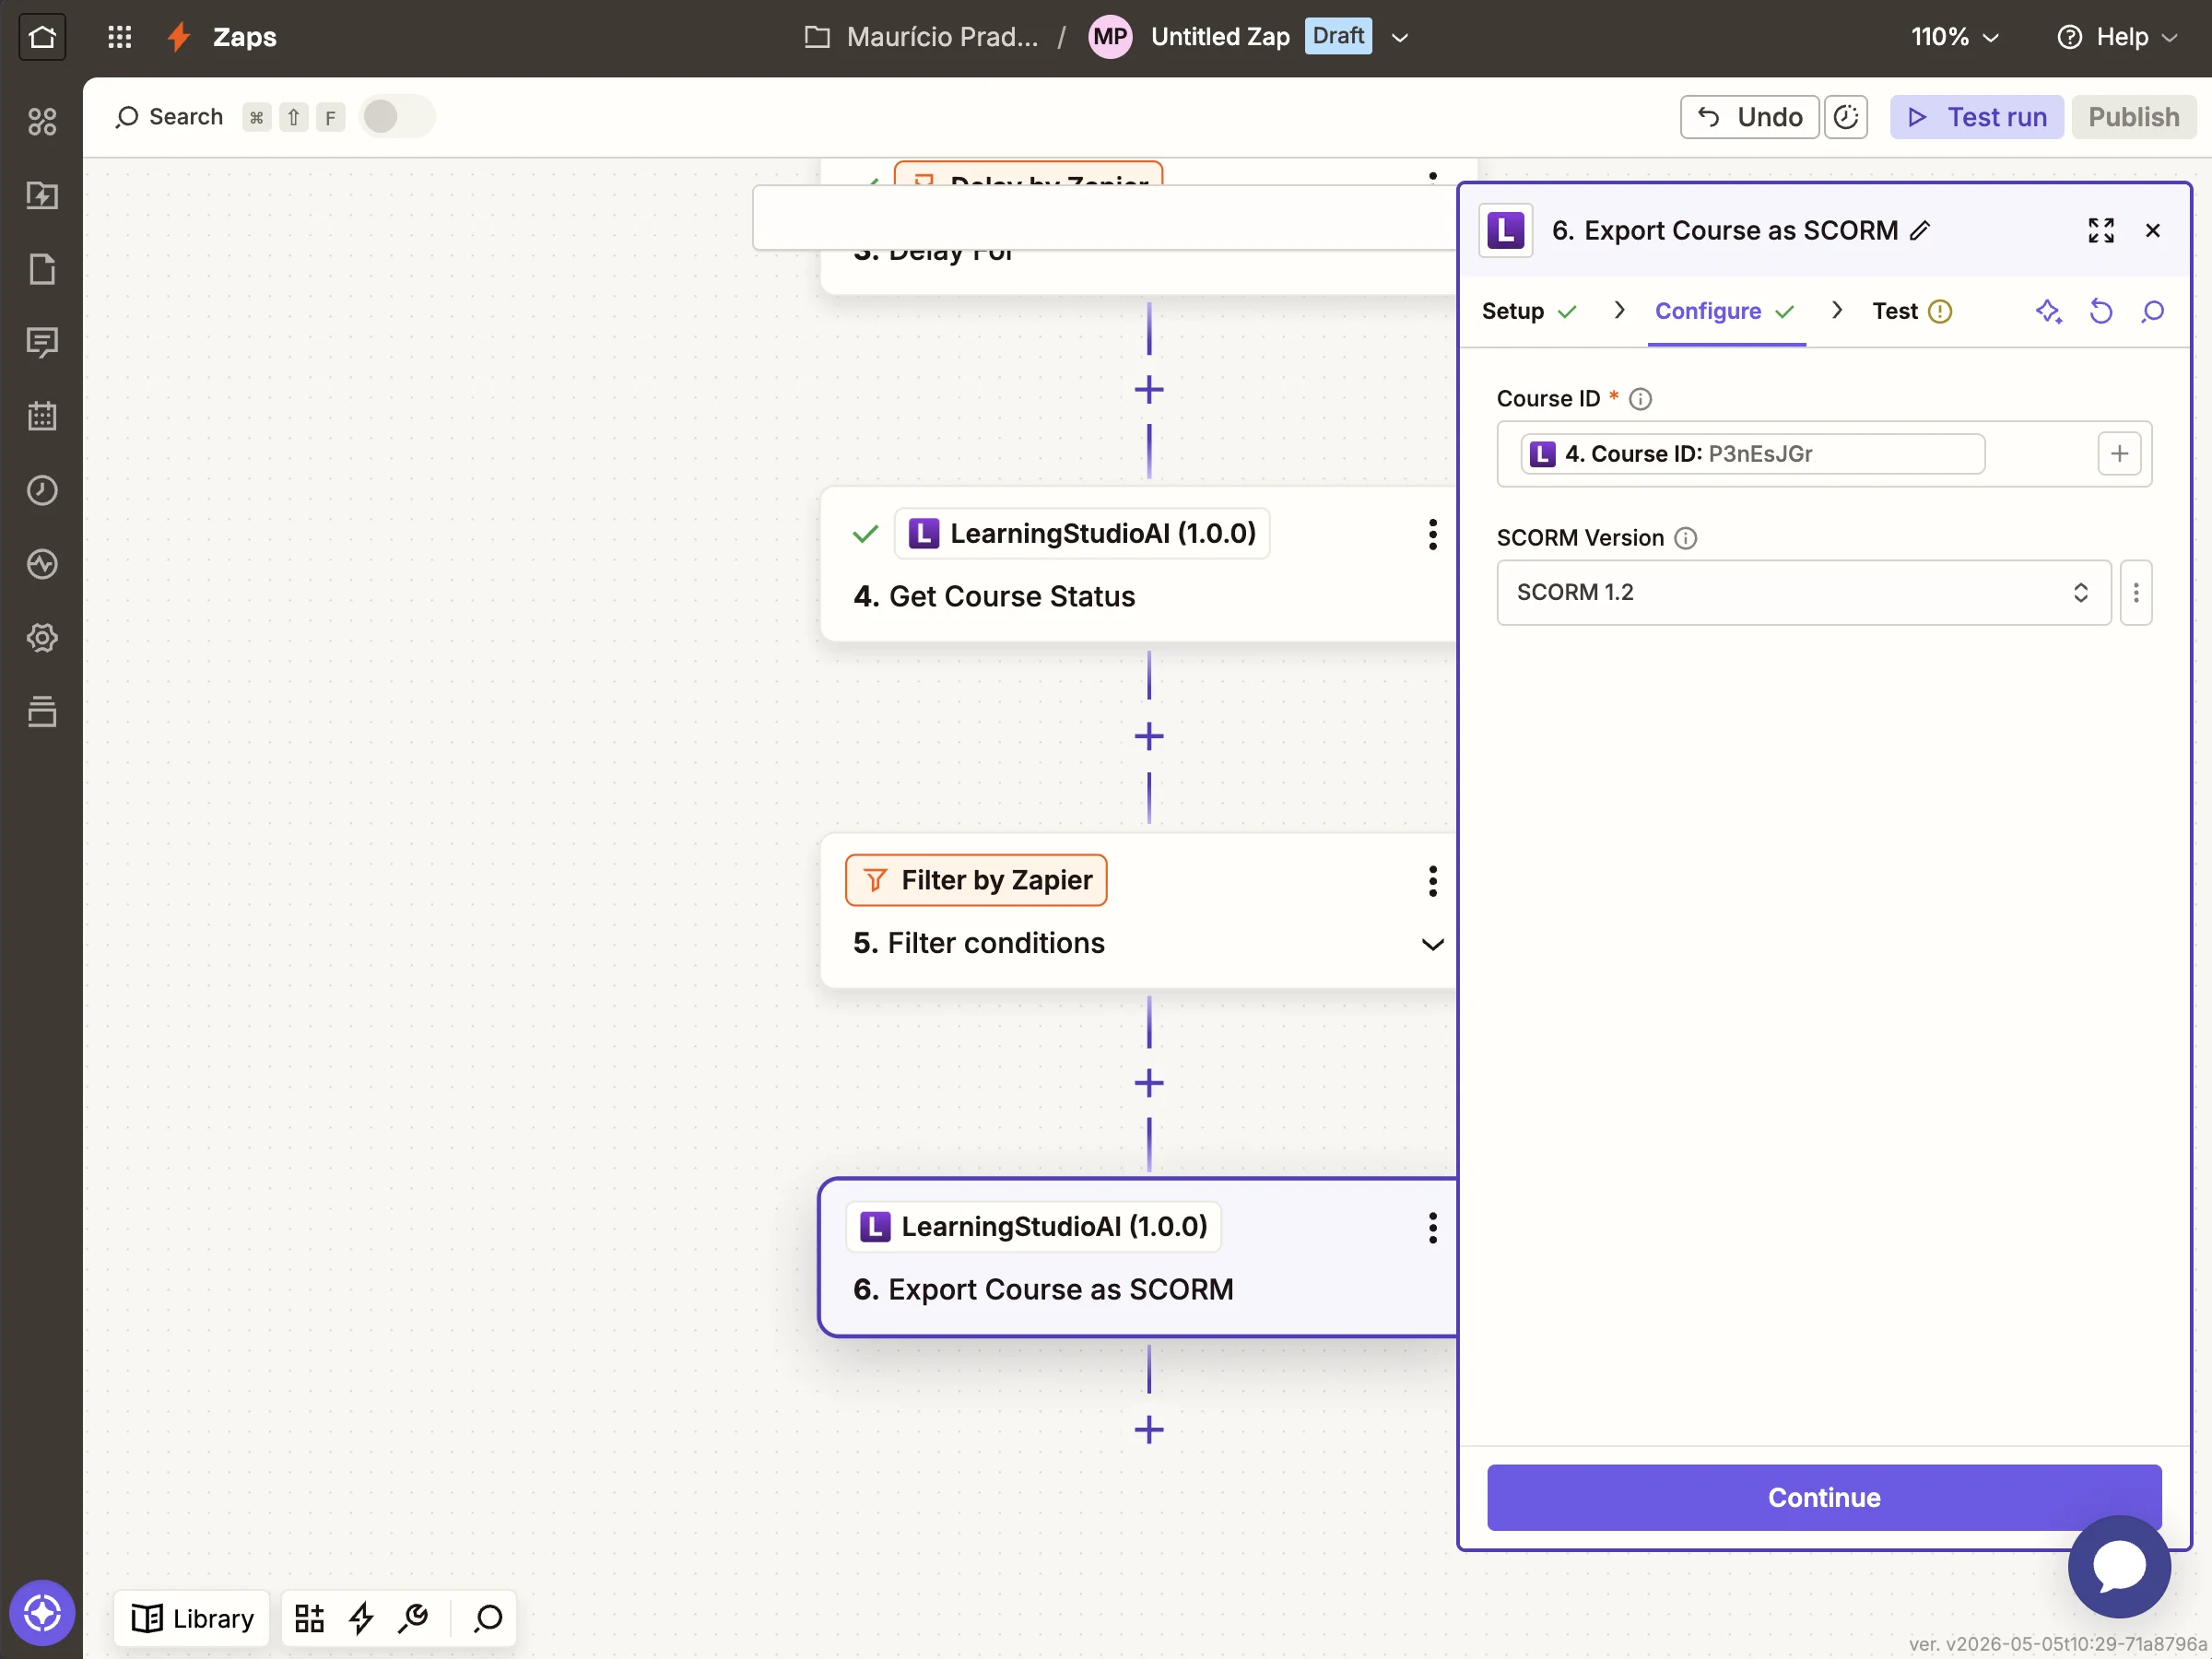Screen dimensions: 2212x1659
Task: Select the Export Course as SCORM card
Action: [x=1138, y=1258]
